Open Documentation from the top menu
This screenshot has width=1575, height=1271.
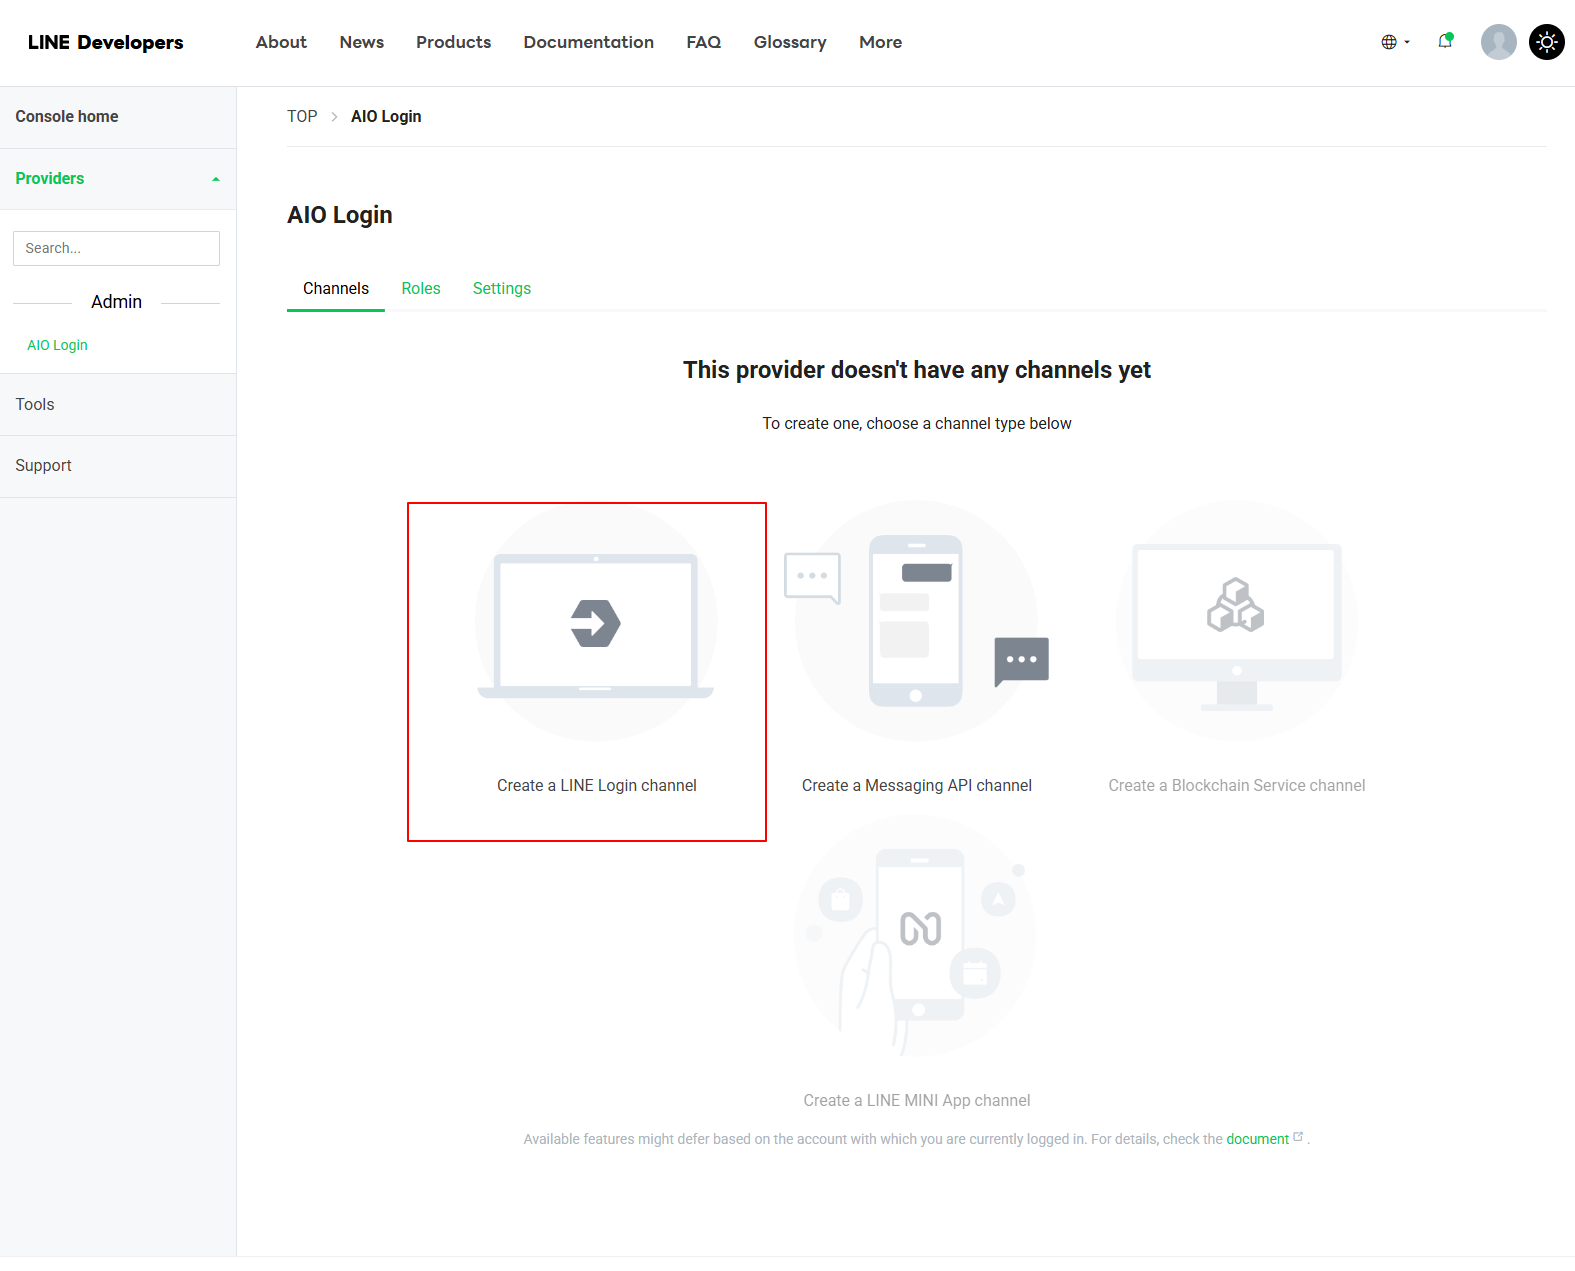point(588,42)
